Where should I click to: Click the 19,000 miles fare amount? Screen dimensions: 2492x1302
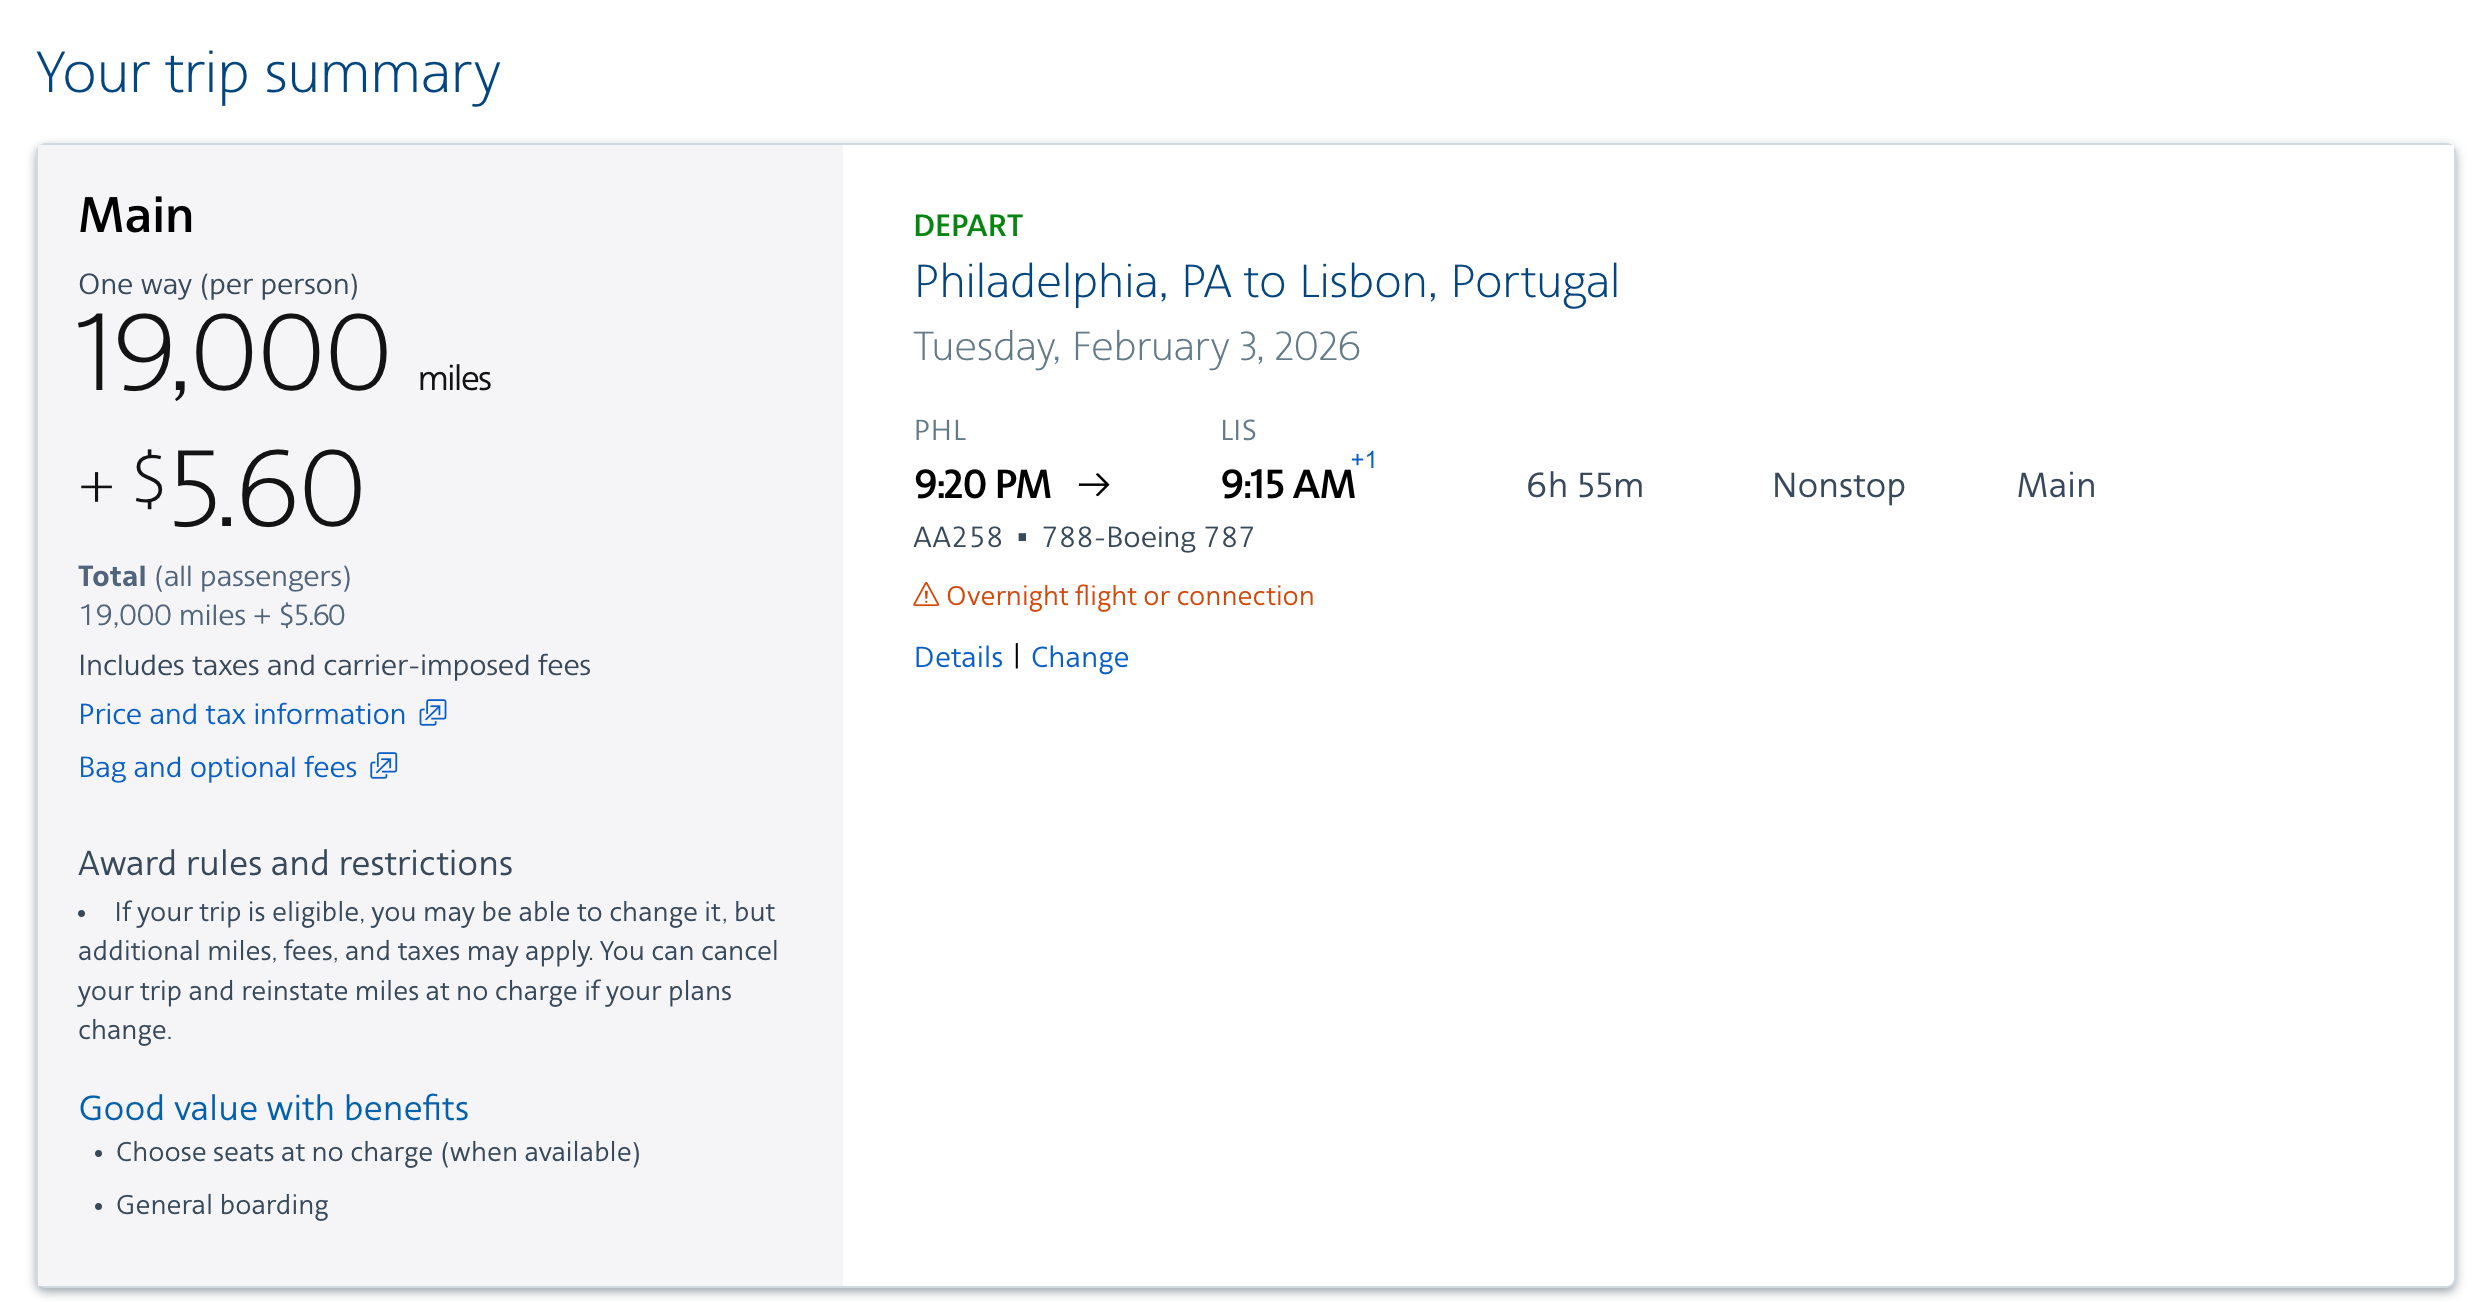[x=233, y=354]
